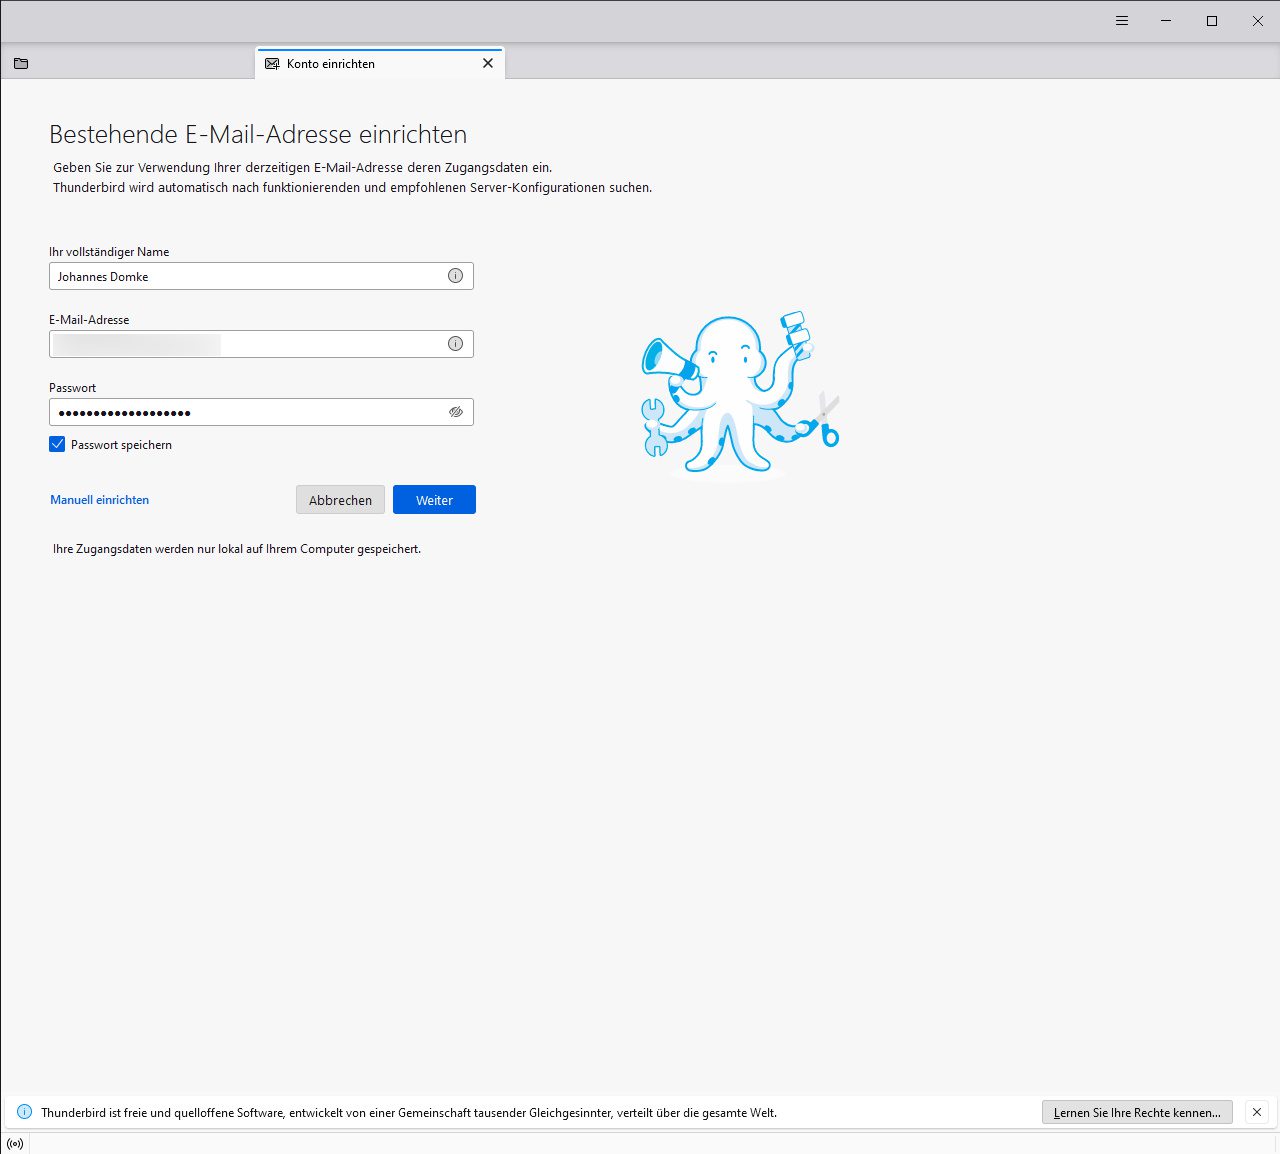1280x1154 pixels.
Task: Close the Thunderbird window
Action: pyautogui.click(x=1257, y=21)
